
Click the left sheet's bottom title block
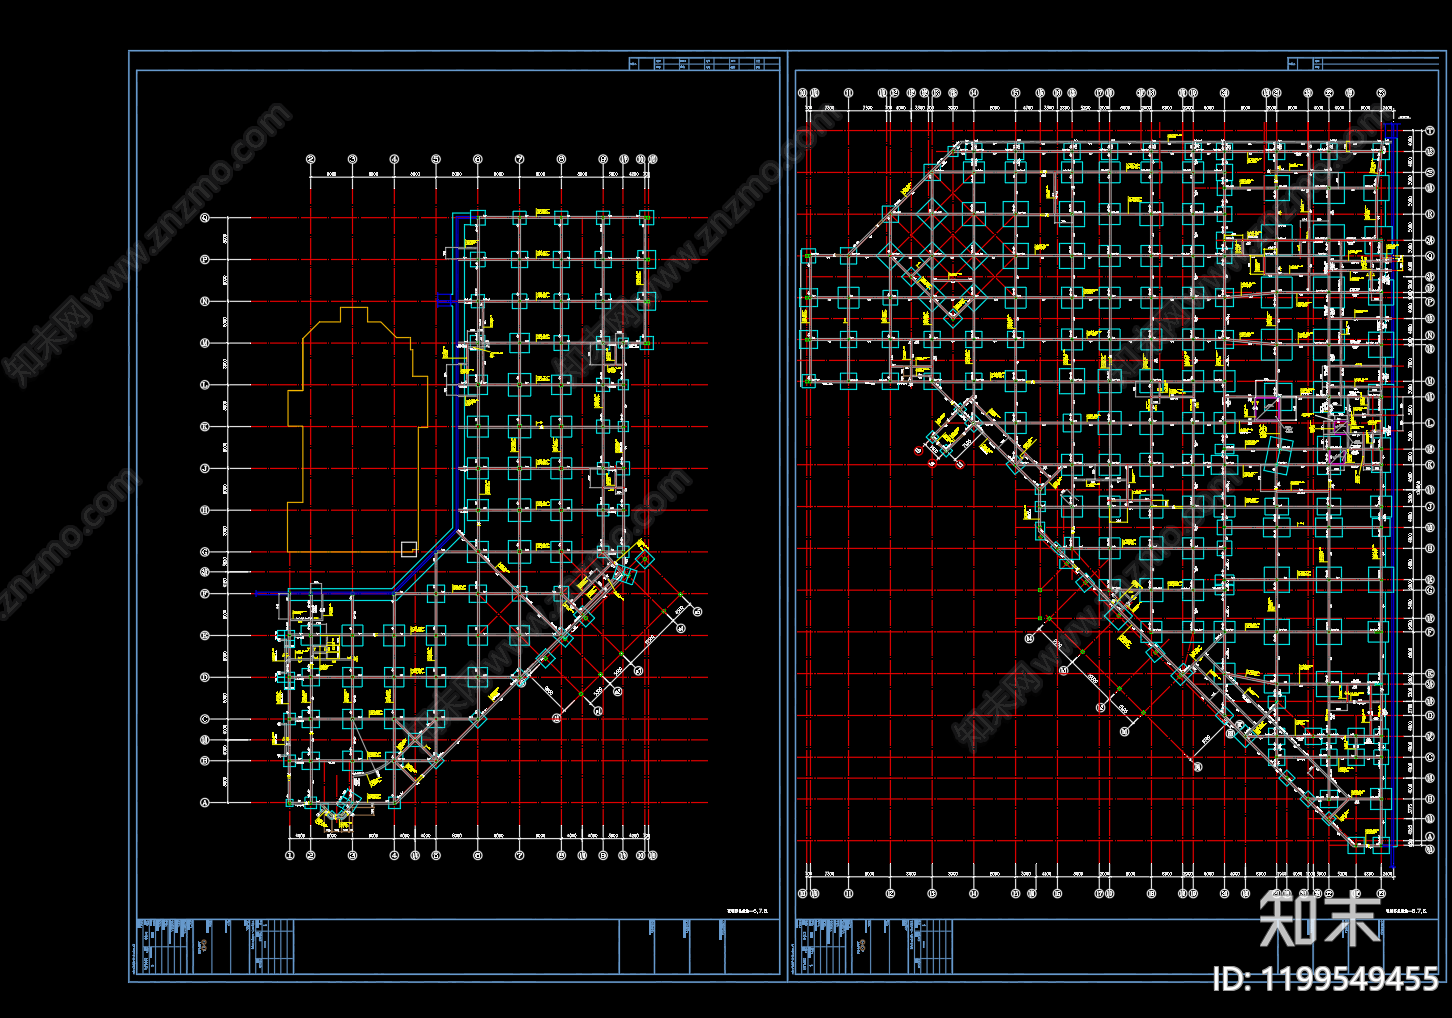tap(457, 946)
